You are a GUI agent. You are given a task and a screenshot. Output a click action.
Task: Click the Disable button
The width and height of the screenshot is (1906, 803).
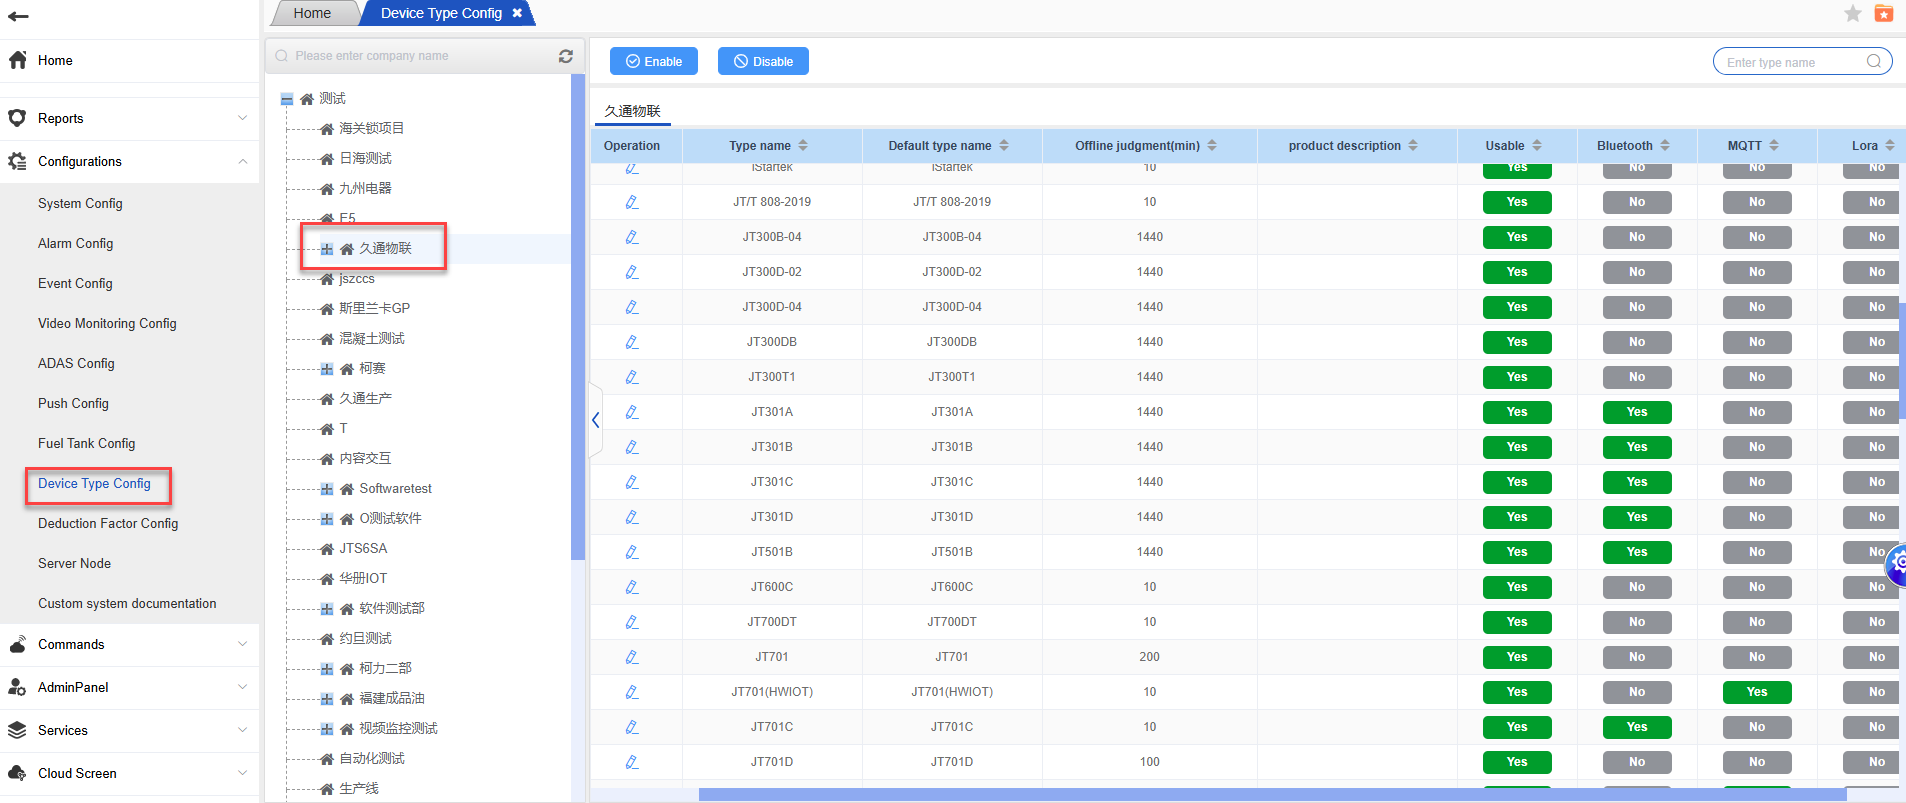point(763,61)
